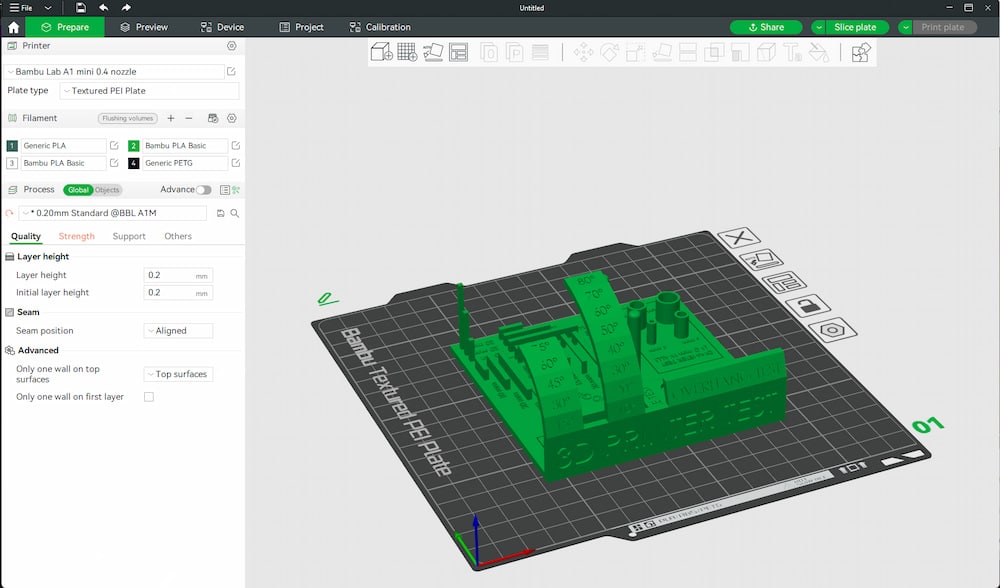Open the File menu

(21, 8)
